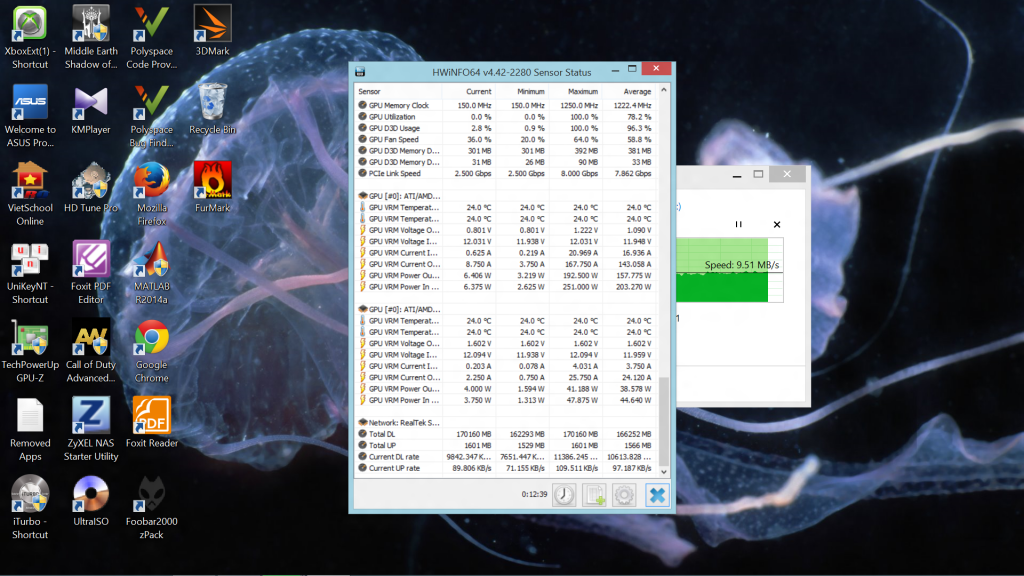Select the Network: RealTek sensor group row
Viewport: 1024px width, 576px height.
[x=405, y=422]
